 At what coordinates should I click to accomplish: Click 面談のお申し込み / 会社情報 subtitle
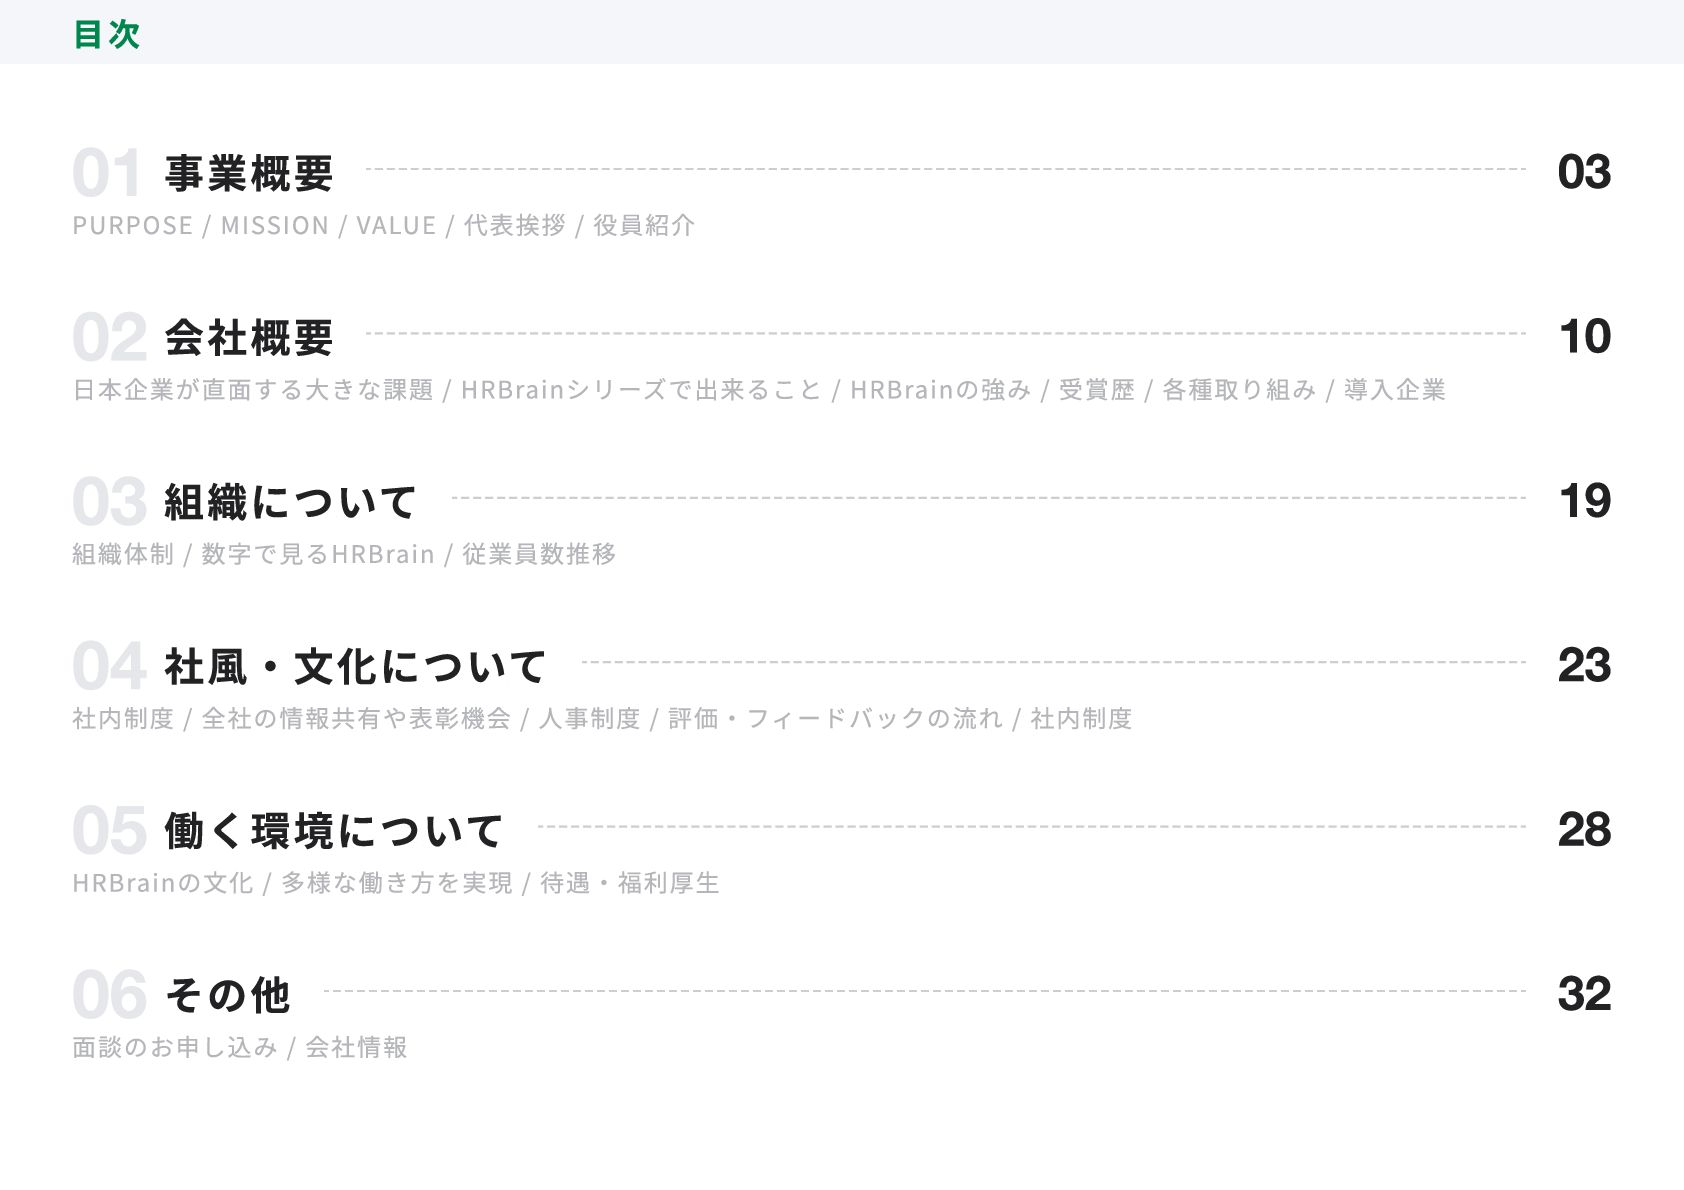240,1047
